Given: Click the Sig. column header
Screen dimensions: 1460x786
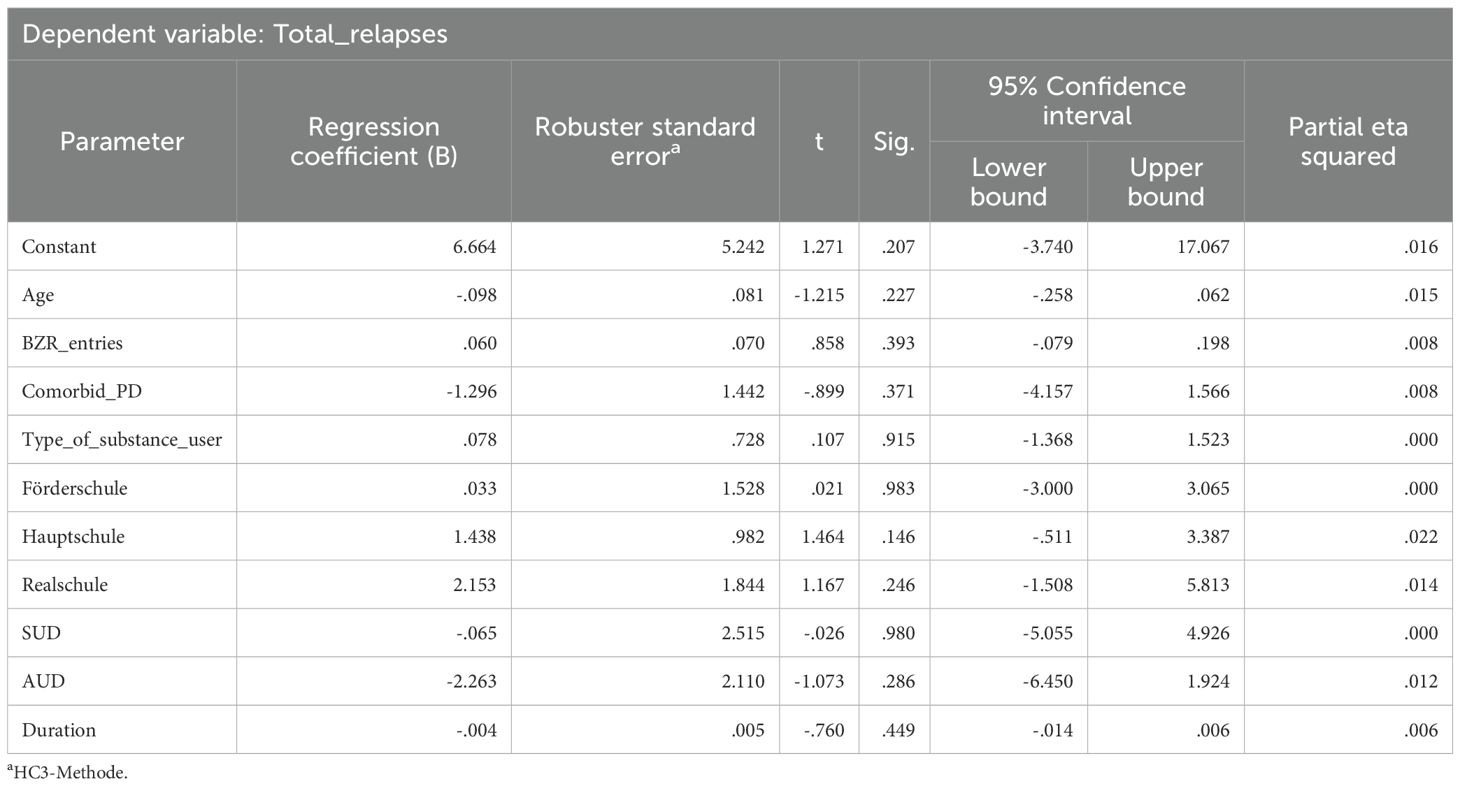Looking at the screenshot, I should pos(894,142).
